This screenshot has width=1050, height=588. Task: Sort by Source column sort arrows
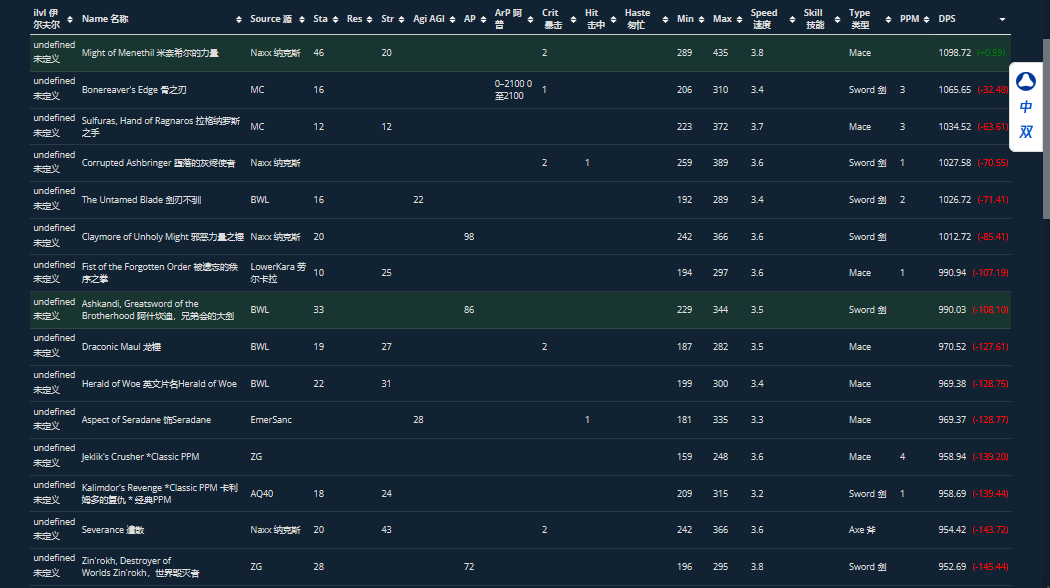[302, 19]
